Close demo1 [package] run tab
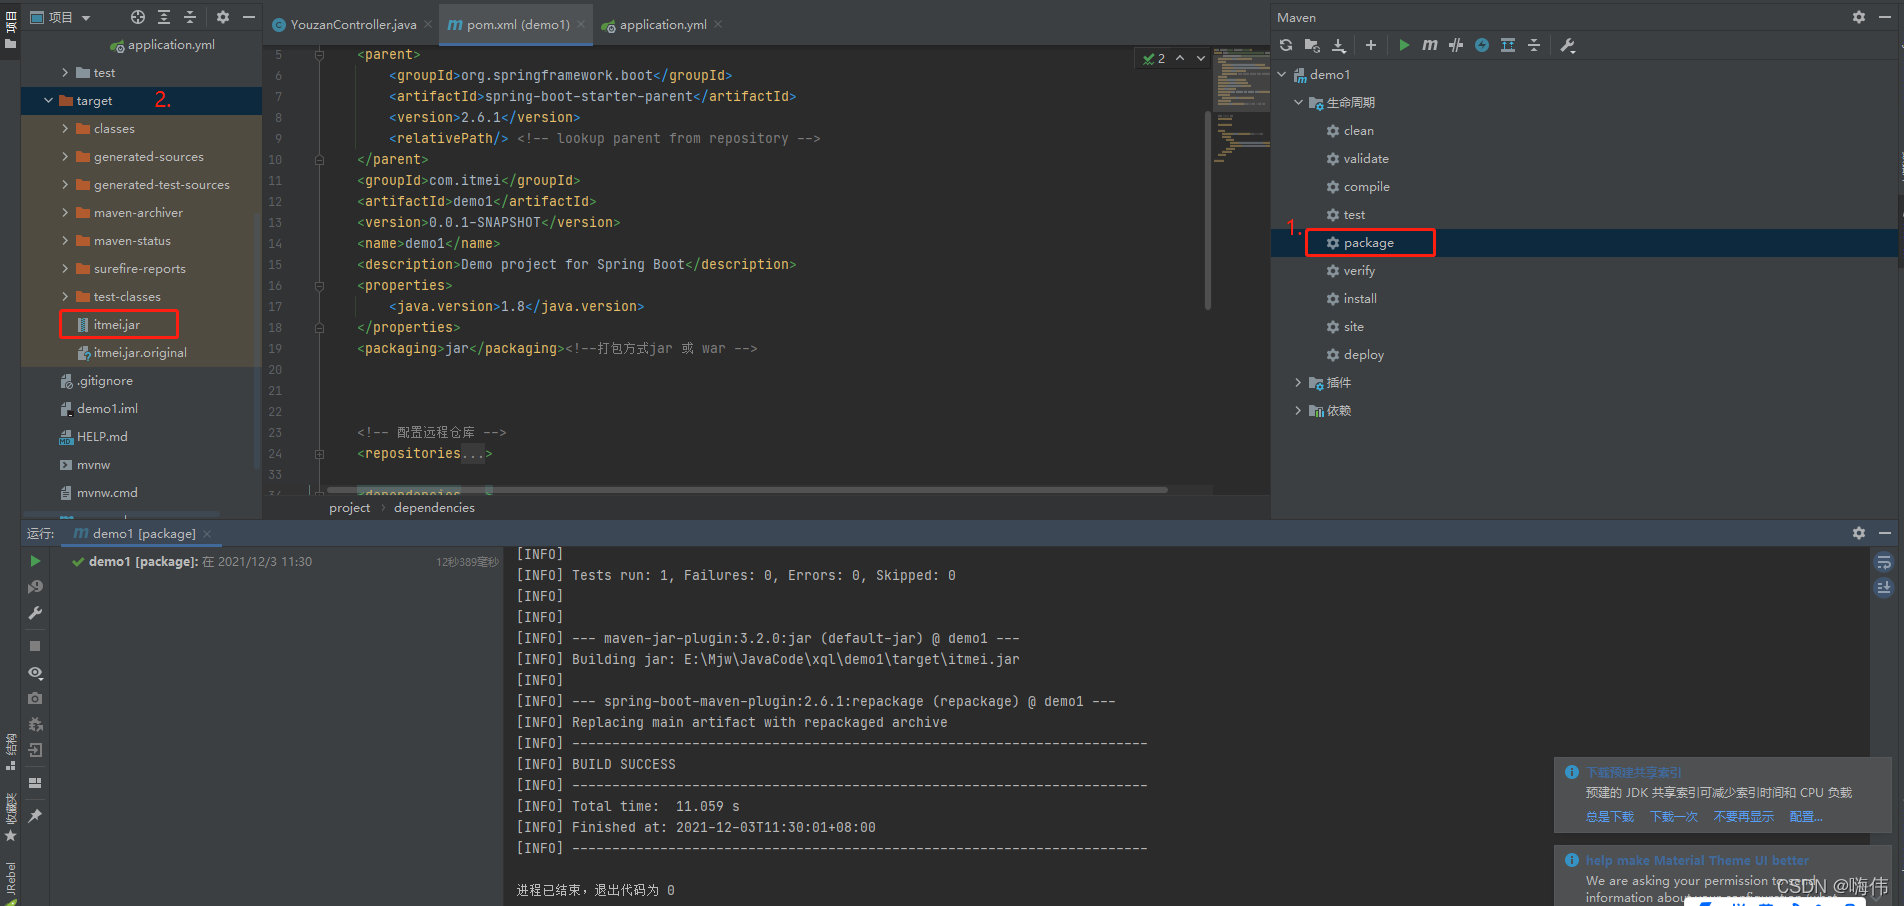Image resolution: width=1904 pixels, height=906 pixels. (207, 533)
